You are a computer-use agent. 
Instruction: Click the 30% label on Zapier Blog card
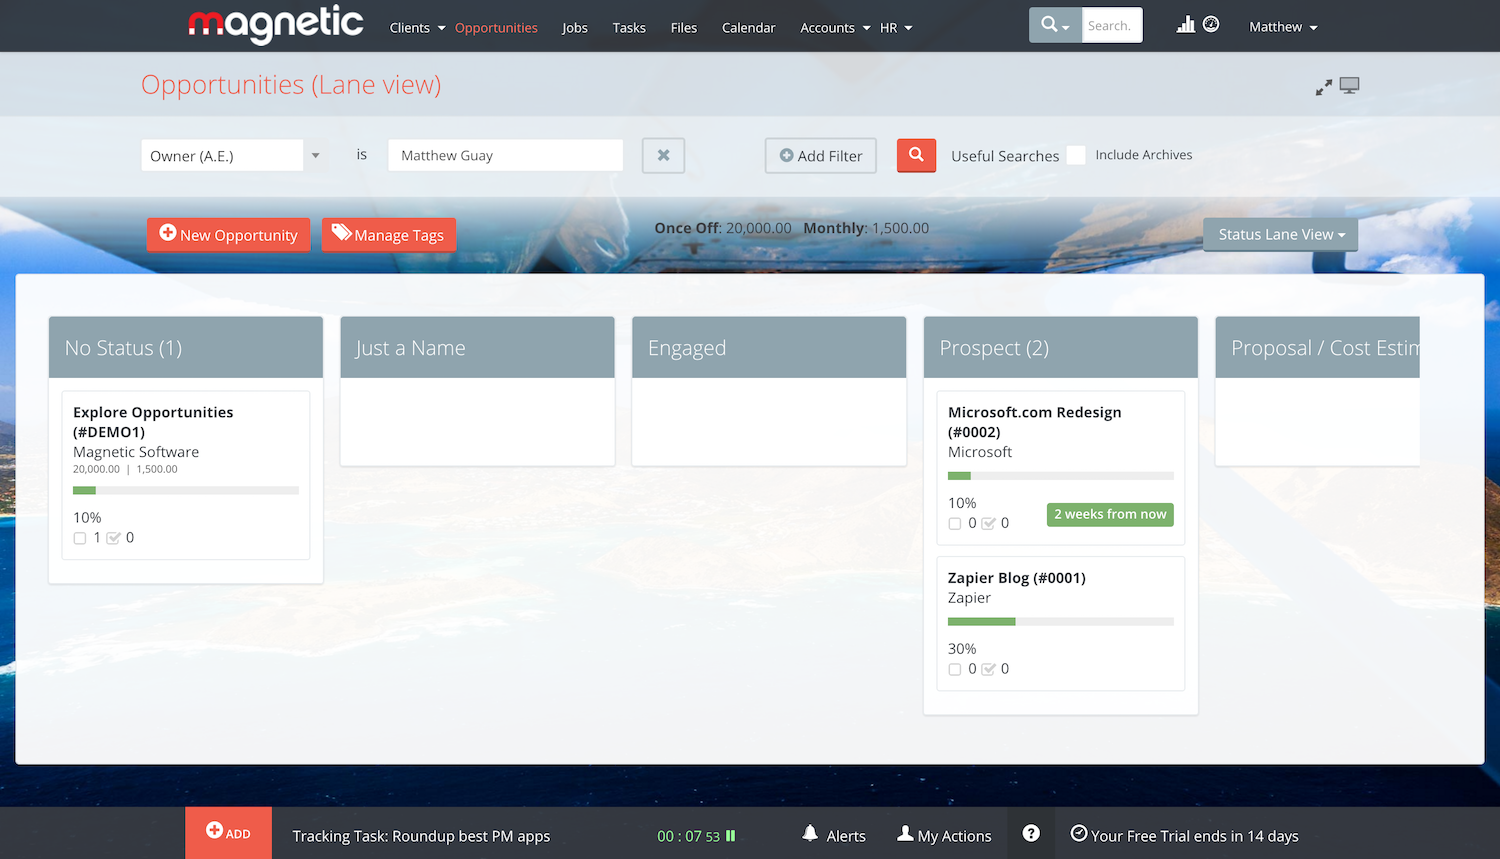click(x=962, y=649)
